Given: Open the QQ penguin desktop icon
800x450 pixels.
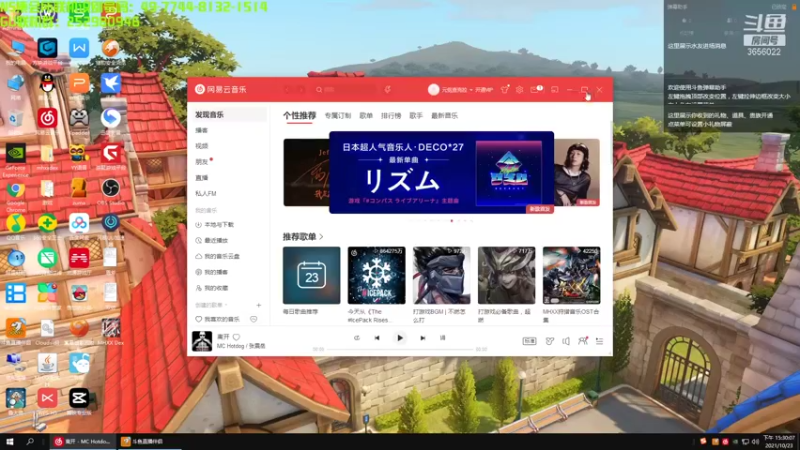Looking at the screenshot, I should pyautogui.click(x=47, y=85).
